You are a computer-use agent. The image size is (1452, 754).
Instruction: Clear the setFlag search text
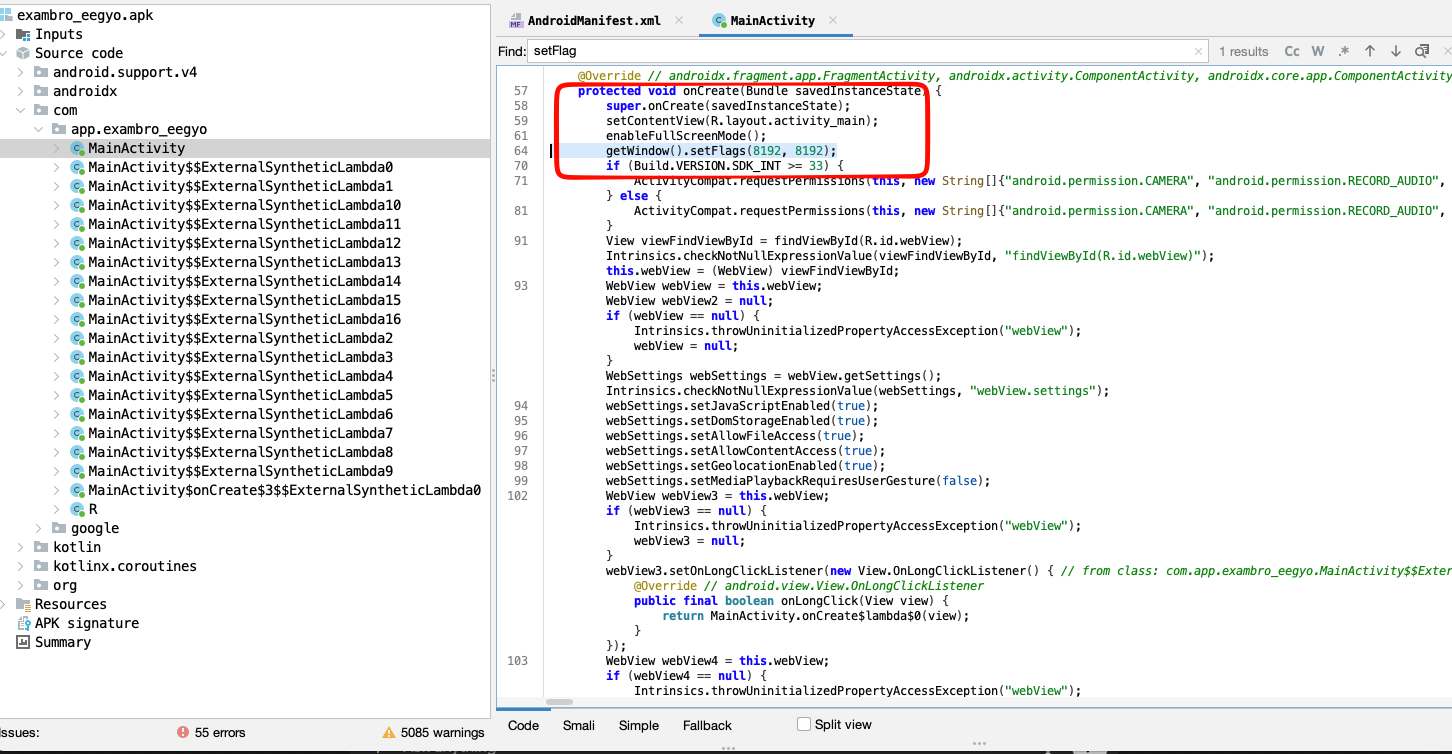[x=1199, y=51]
